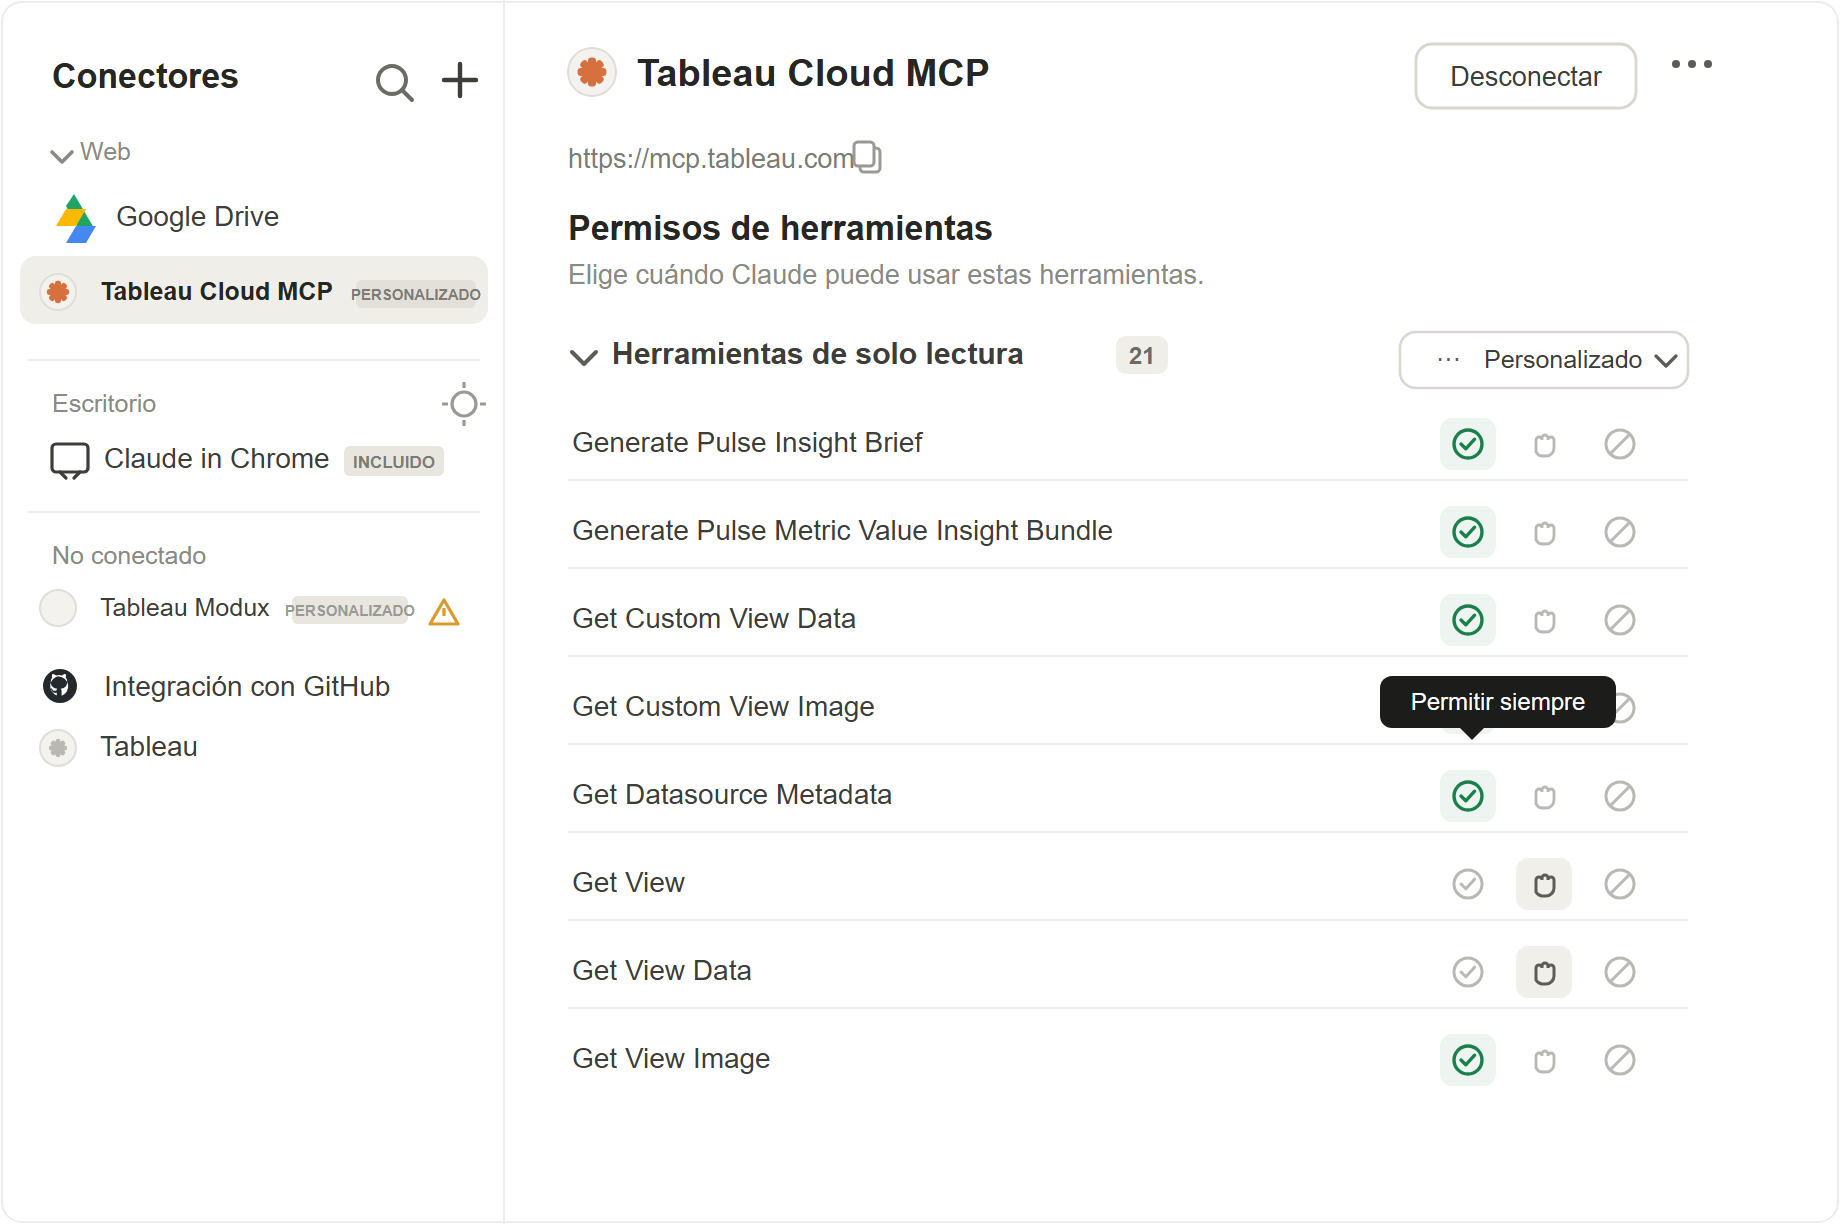Click the Claude in Chrome monitor icon
Screen dimensions: 1840x1224
pos(70,461)
